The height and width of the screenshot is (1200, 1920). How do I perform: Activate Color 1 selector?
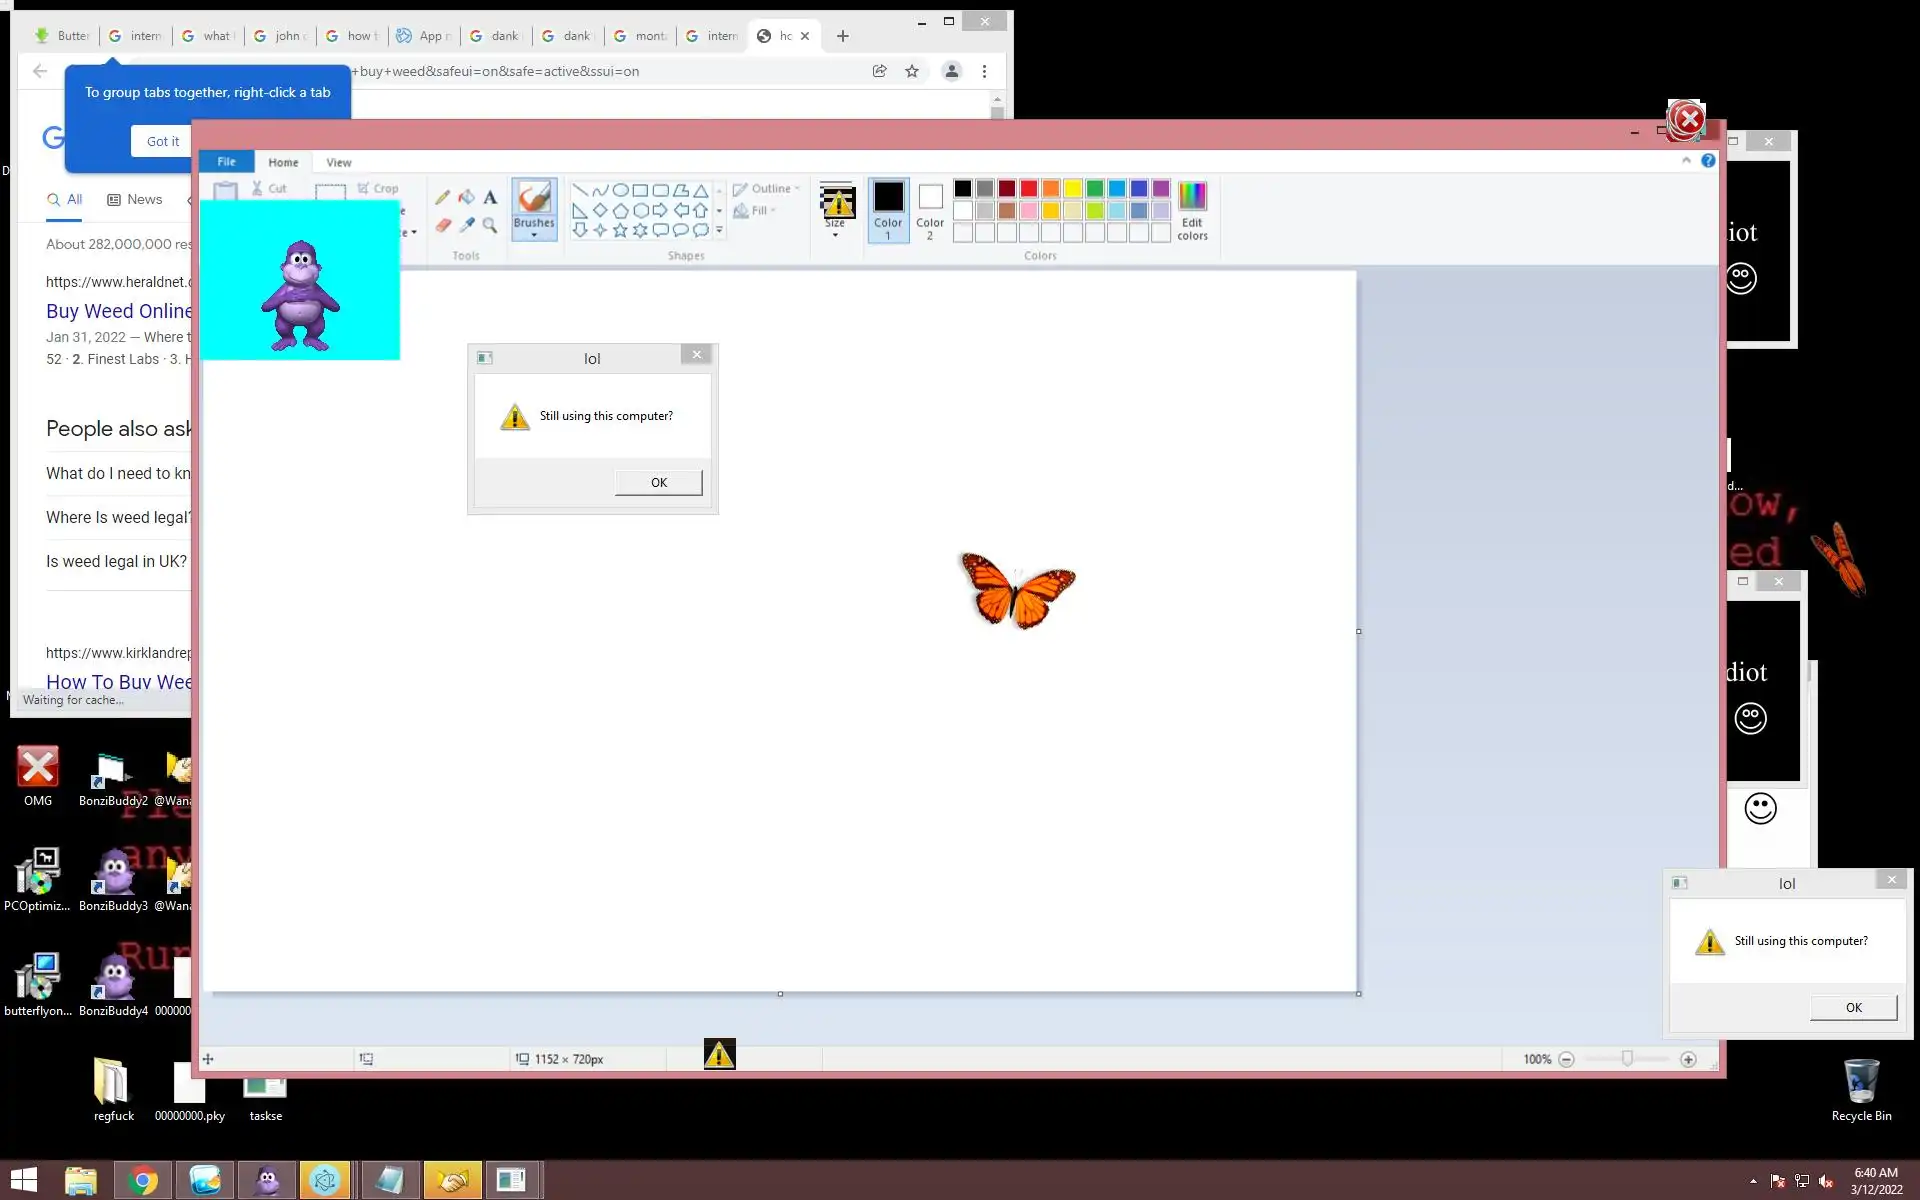[888, 210]
